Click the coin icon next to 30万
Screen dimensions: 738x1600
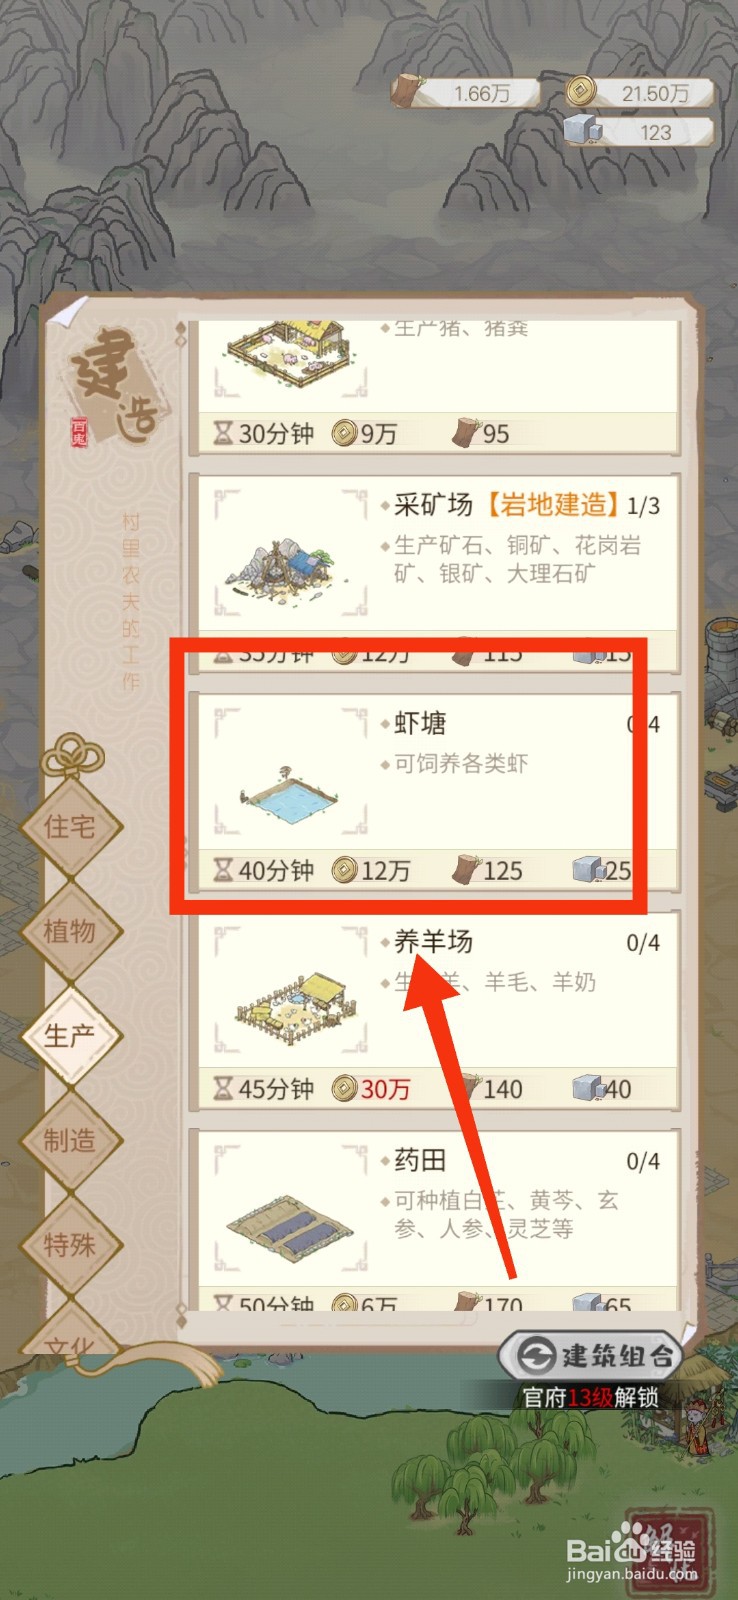coord(345,1088)
